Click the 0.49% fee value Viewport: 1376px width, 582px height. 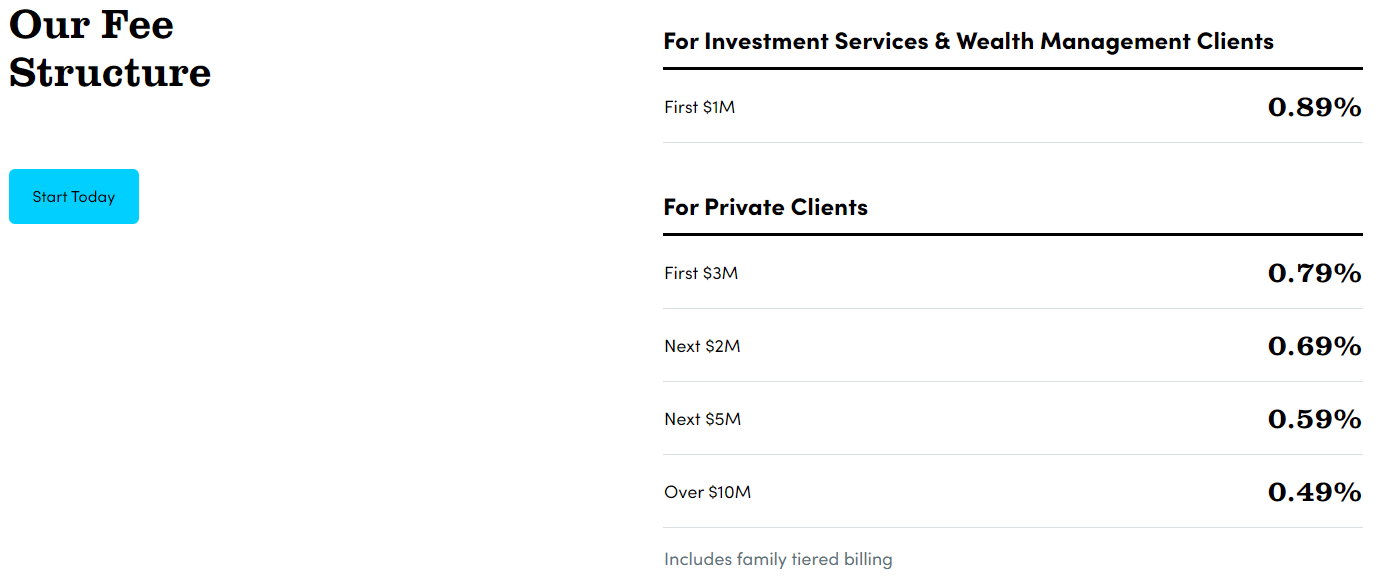pyautogui.click(x=1314, y=492)
